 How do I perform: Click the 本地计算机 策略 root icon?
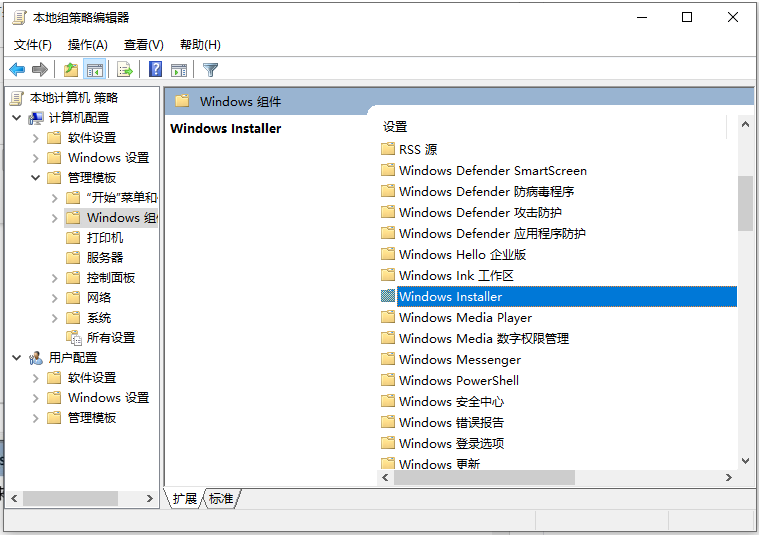16,98
